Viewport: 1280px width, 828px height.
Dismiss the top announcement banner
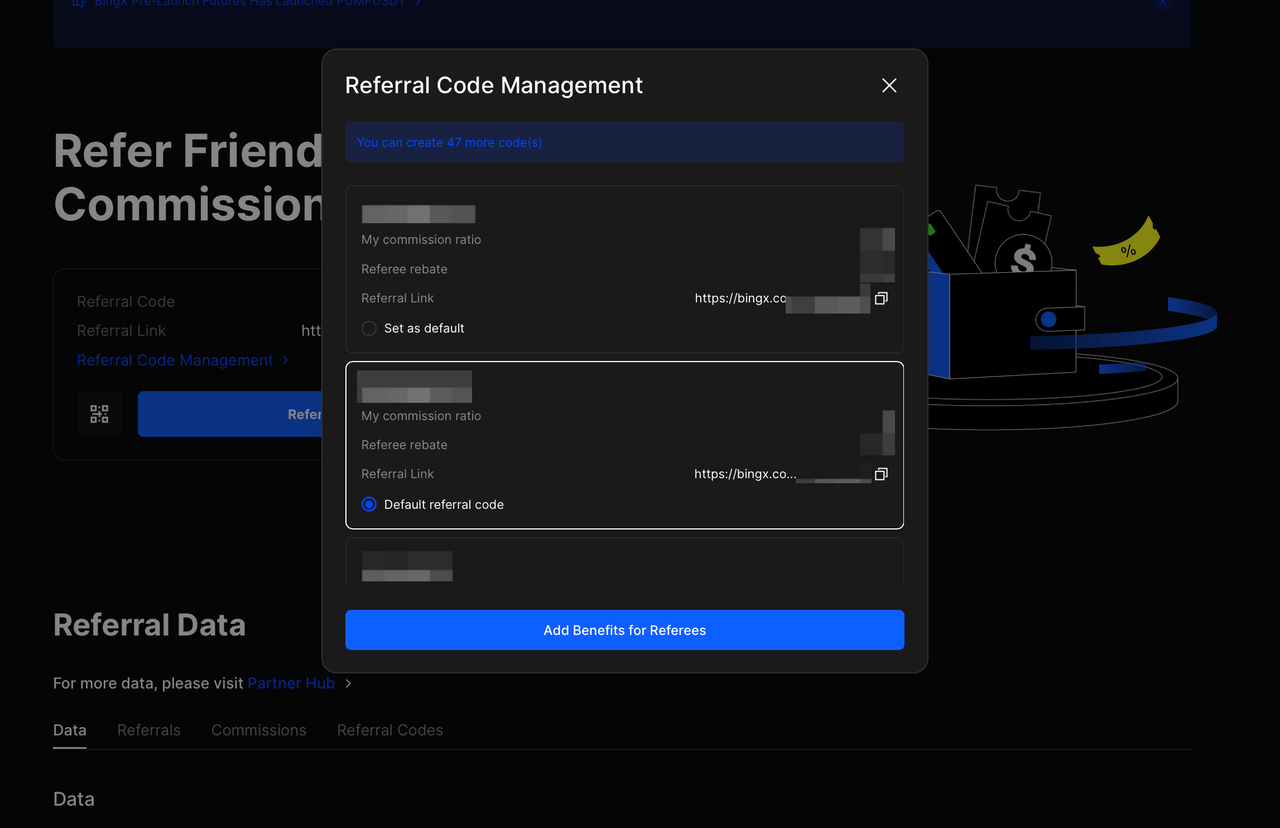tap(1162, 4)
